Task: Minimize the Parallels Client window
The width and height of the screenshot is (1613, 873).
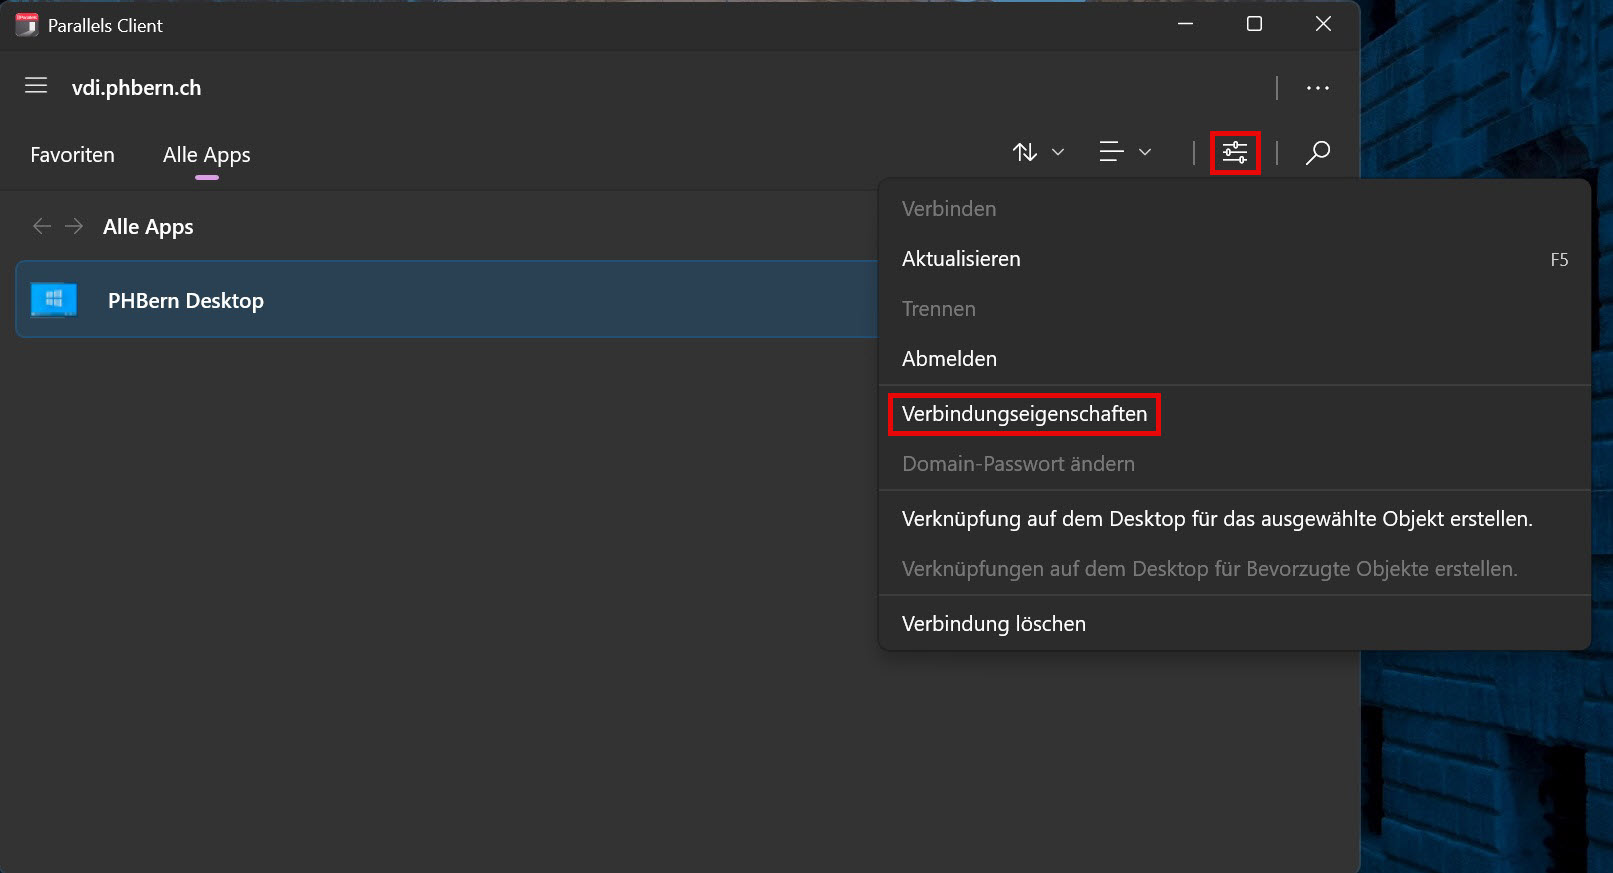Action: pyautogui.click(x=1186, y=24)
